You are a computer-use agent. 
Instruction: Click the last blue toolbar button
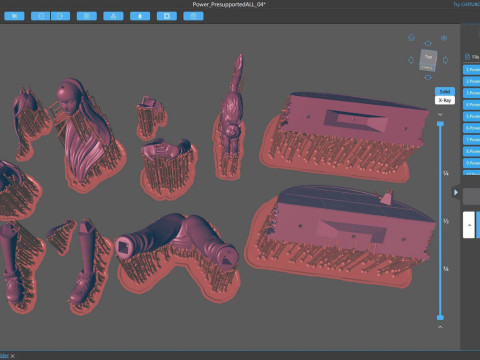tap(193, 16)
